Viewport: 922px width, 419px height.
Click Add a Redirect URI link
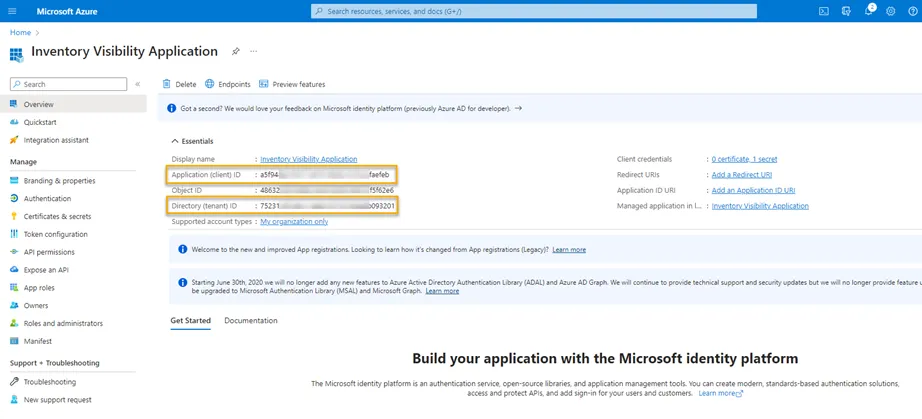point(741,175)
